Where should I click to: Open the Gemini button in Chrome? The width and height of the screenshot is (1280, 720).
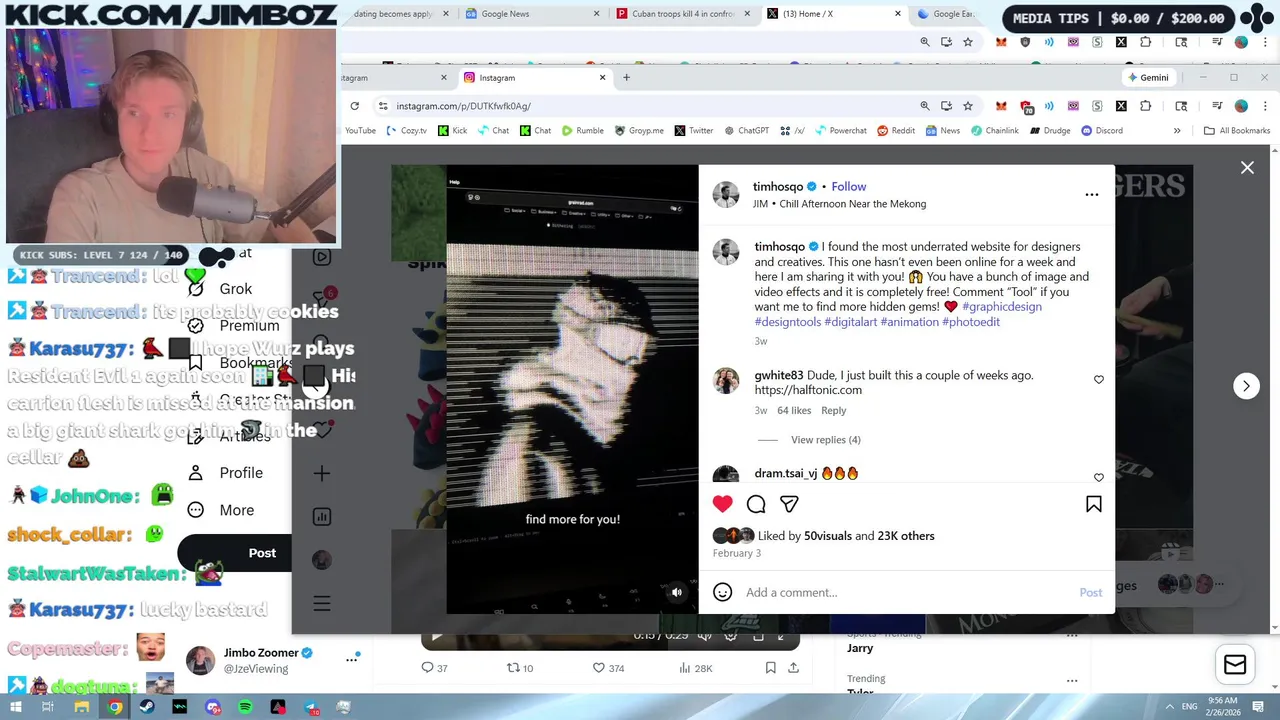(x=1148, y=77)
